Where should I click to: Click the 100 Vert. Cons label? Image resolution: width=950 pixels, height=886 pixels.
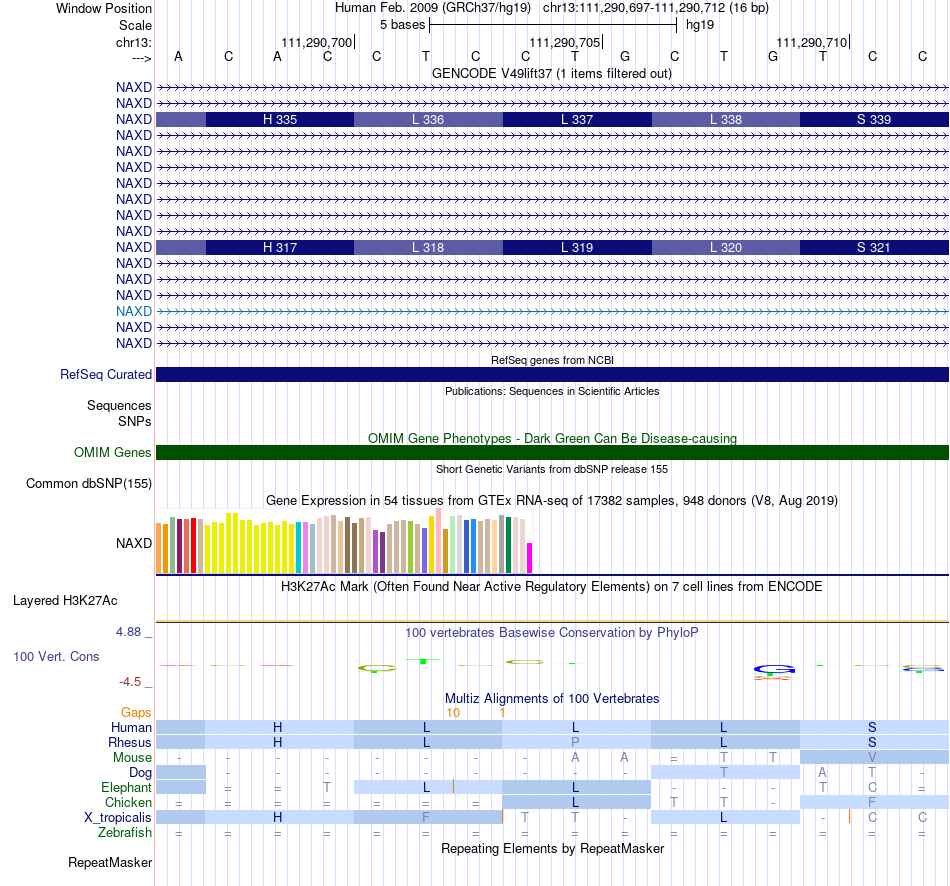click(56, 656)
